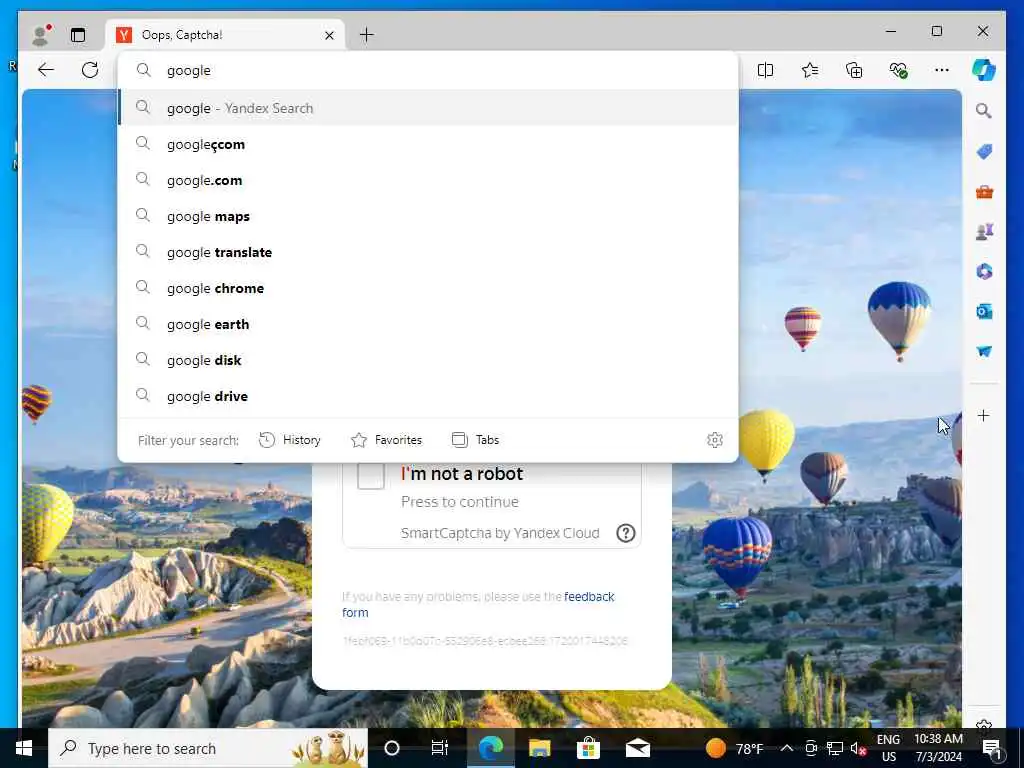Close the Oops, Captcha! tab
1024x768 pixels.
[329, 35]
